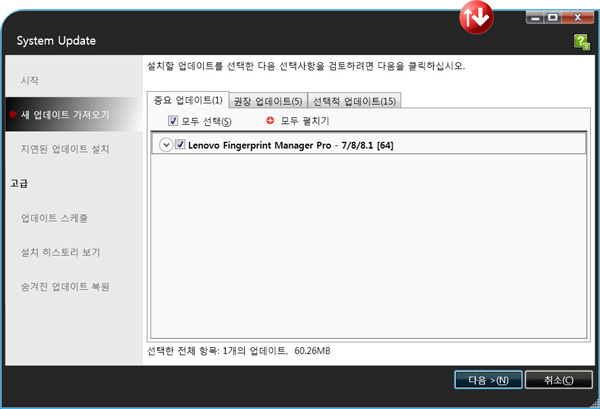The width and height of the screenshot is (600, 409).
Task: Uncheck Lenovo Fingerprint Manager Pro checkbox
Action: coord(180,145)
